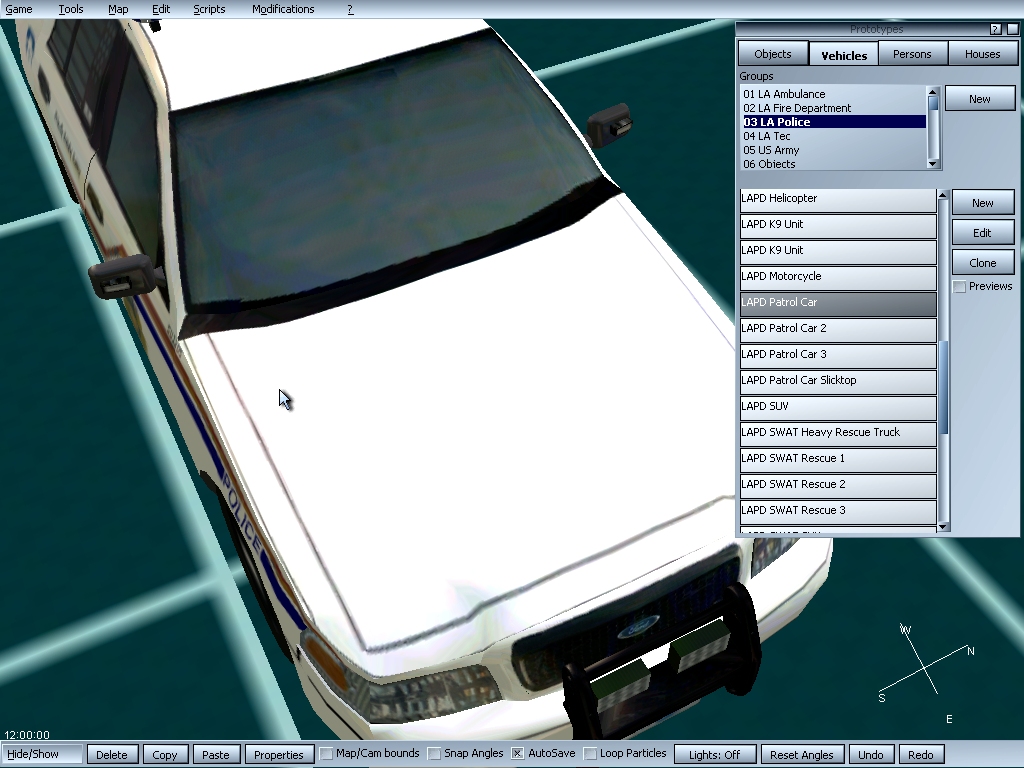Screen dimensions: 1024x768
Task: Click the Redo button
Action: pos(921,754)
